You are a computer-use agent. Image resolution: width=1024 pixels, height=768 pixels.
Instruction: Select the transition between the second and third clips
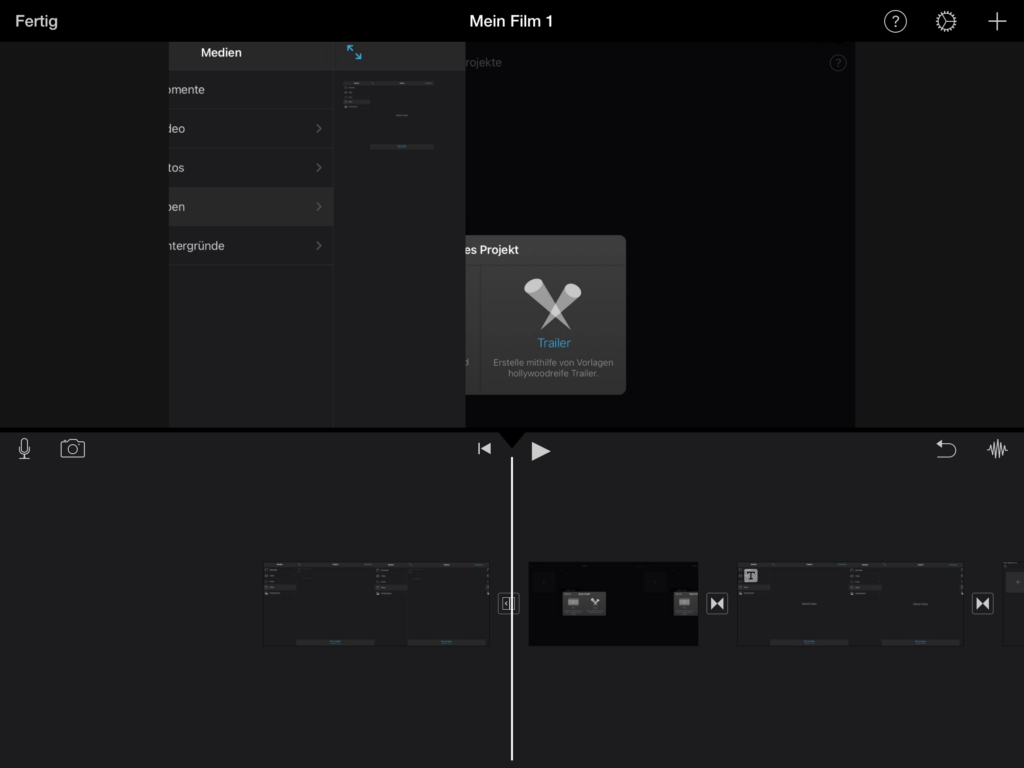(717, 603)
